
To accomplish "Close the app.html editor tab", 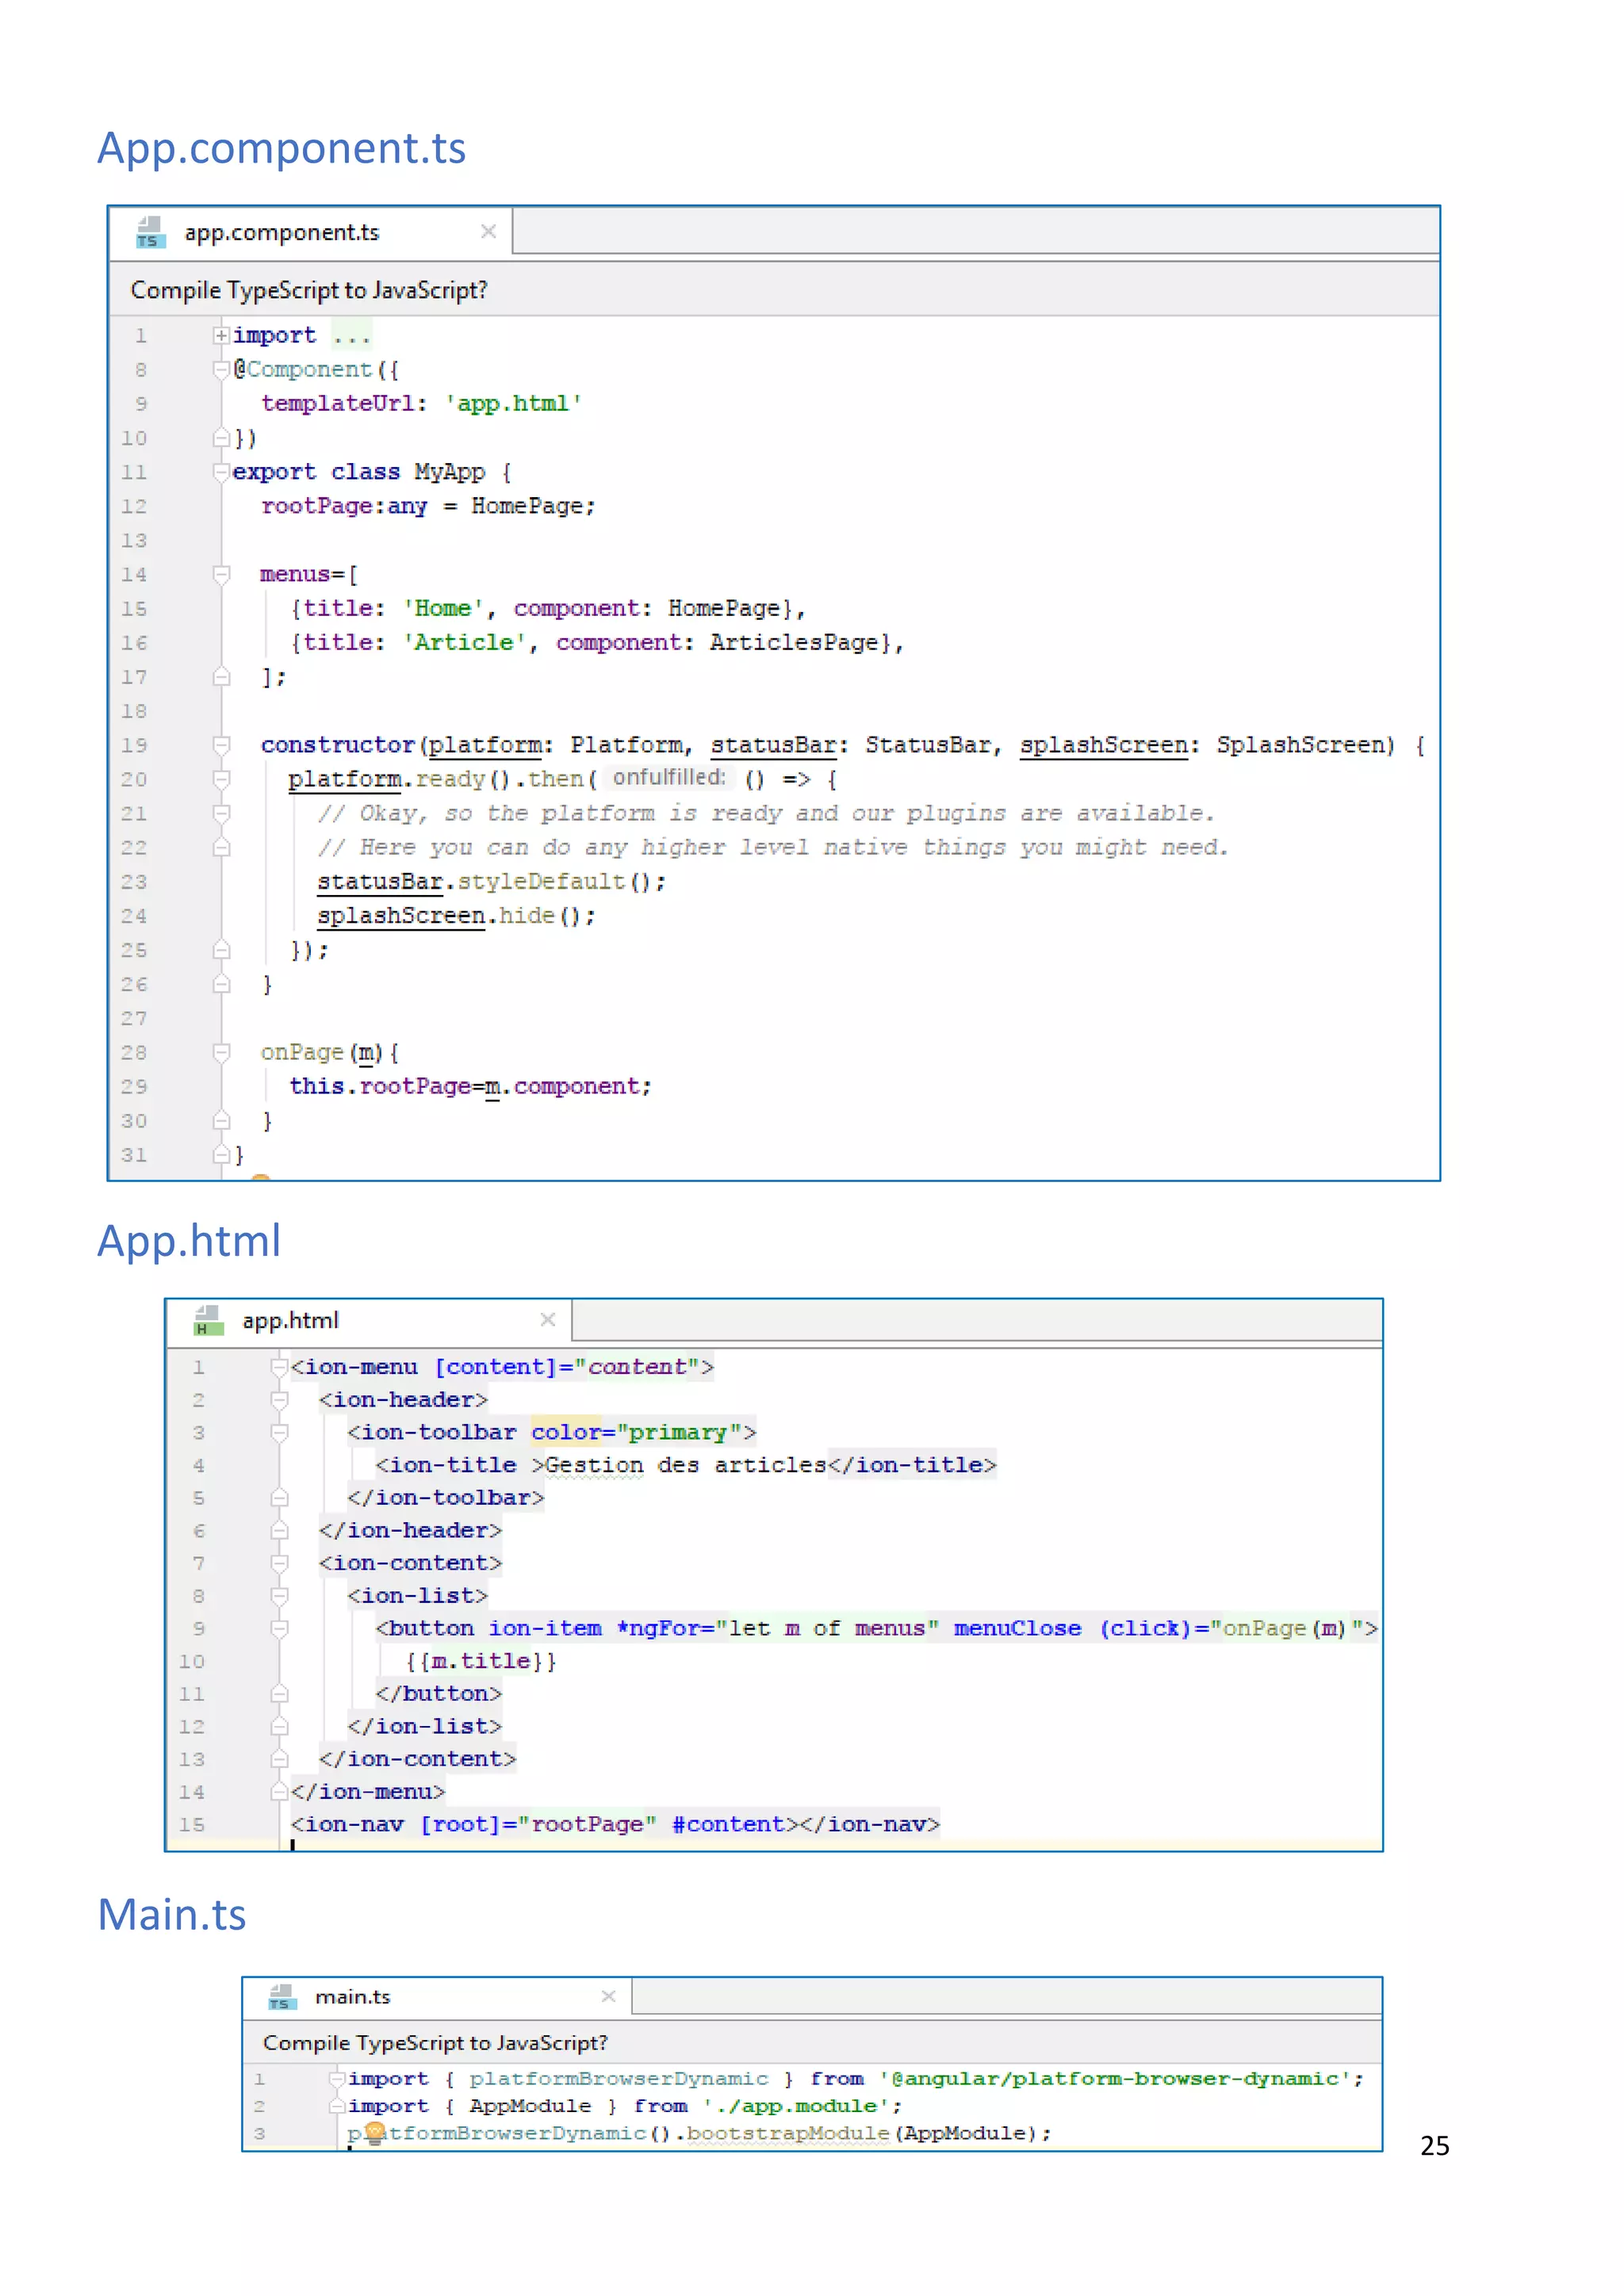I will [x=547, y=1320].
